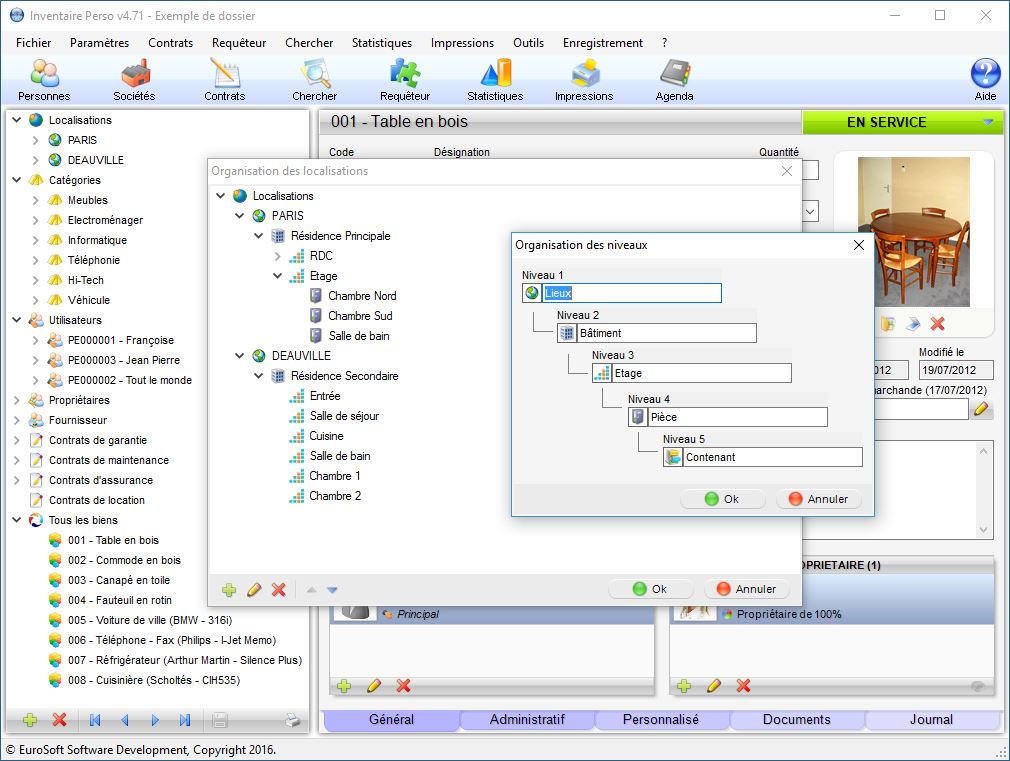Click the Aide help icon

pos(985,75)
